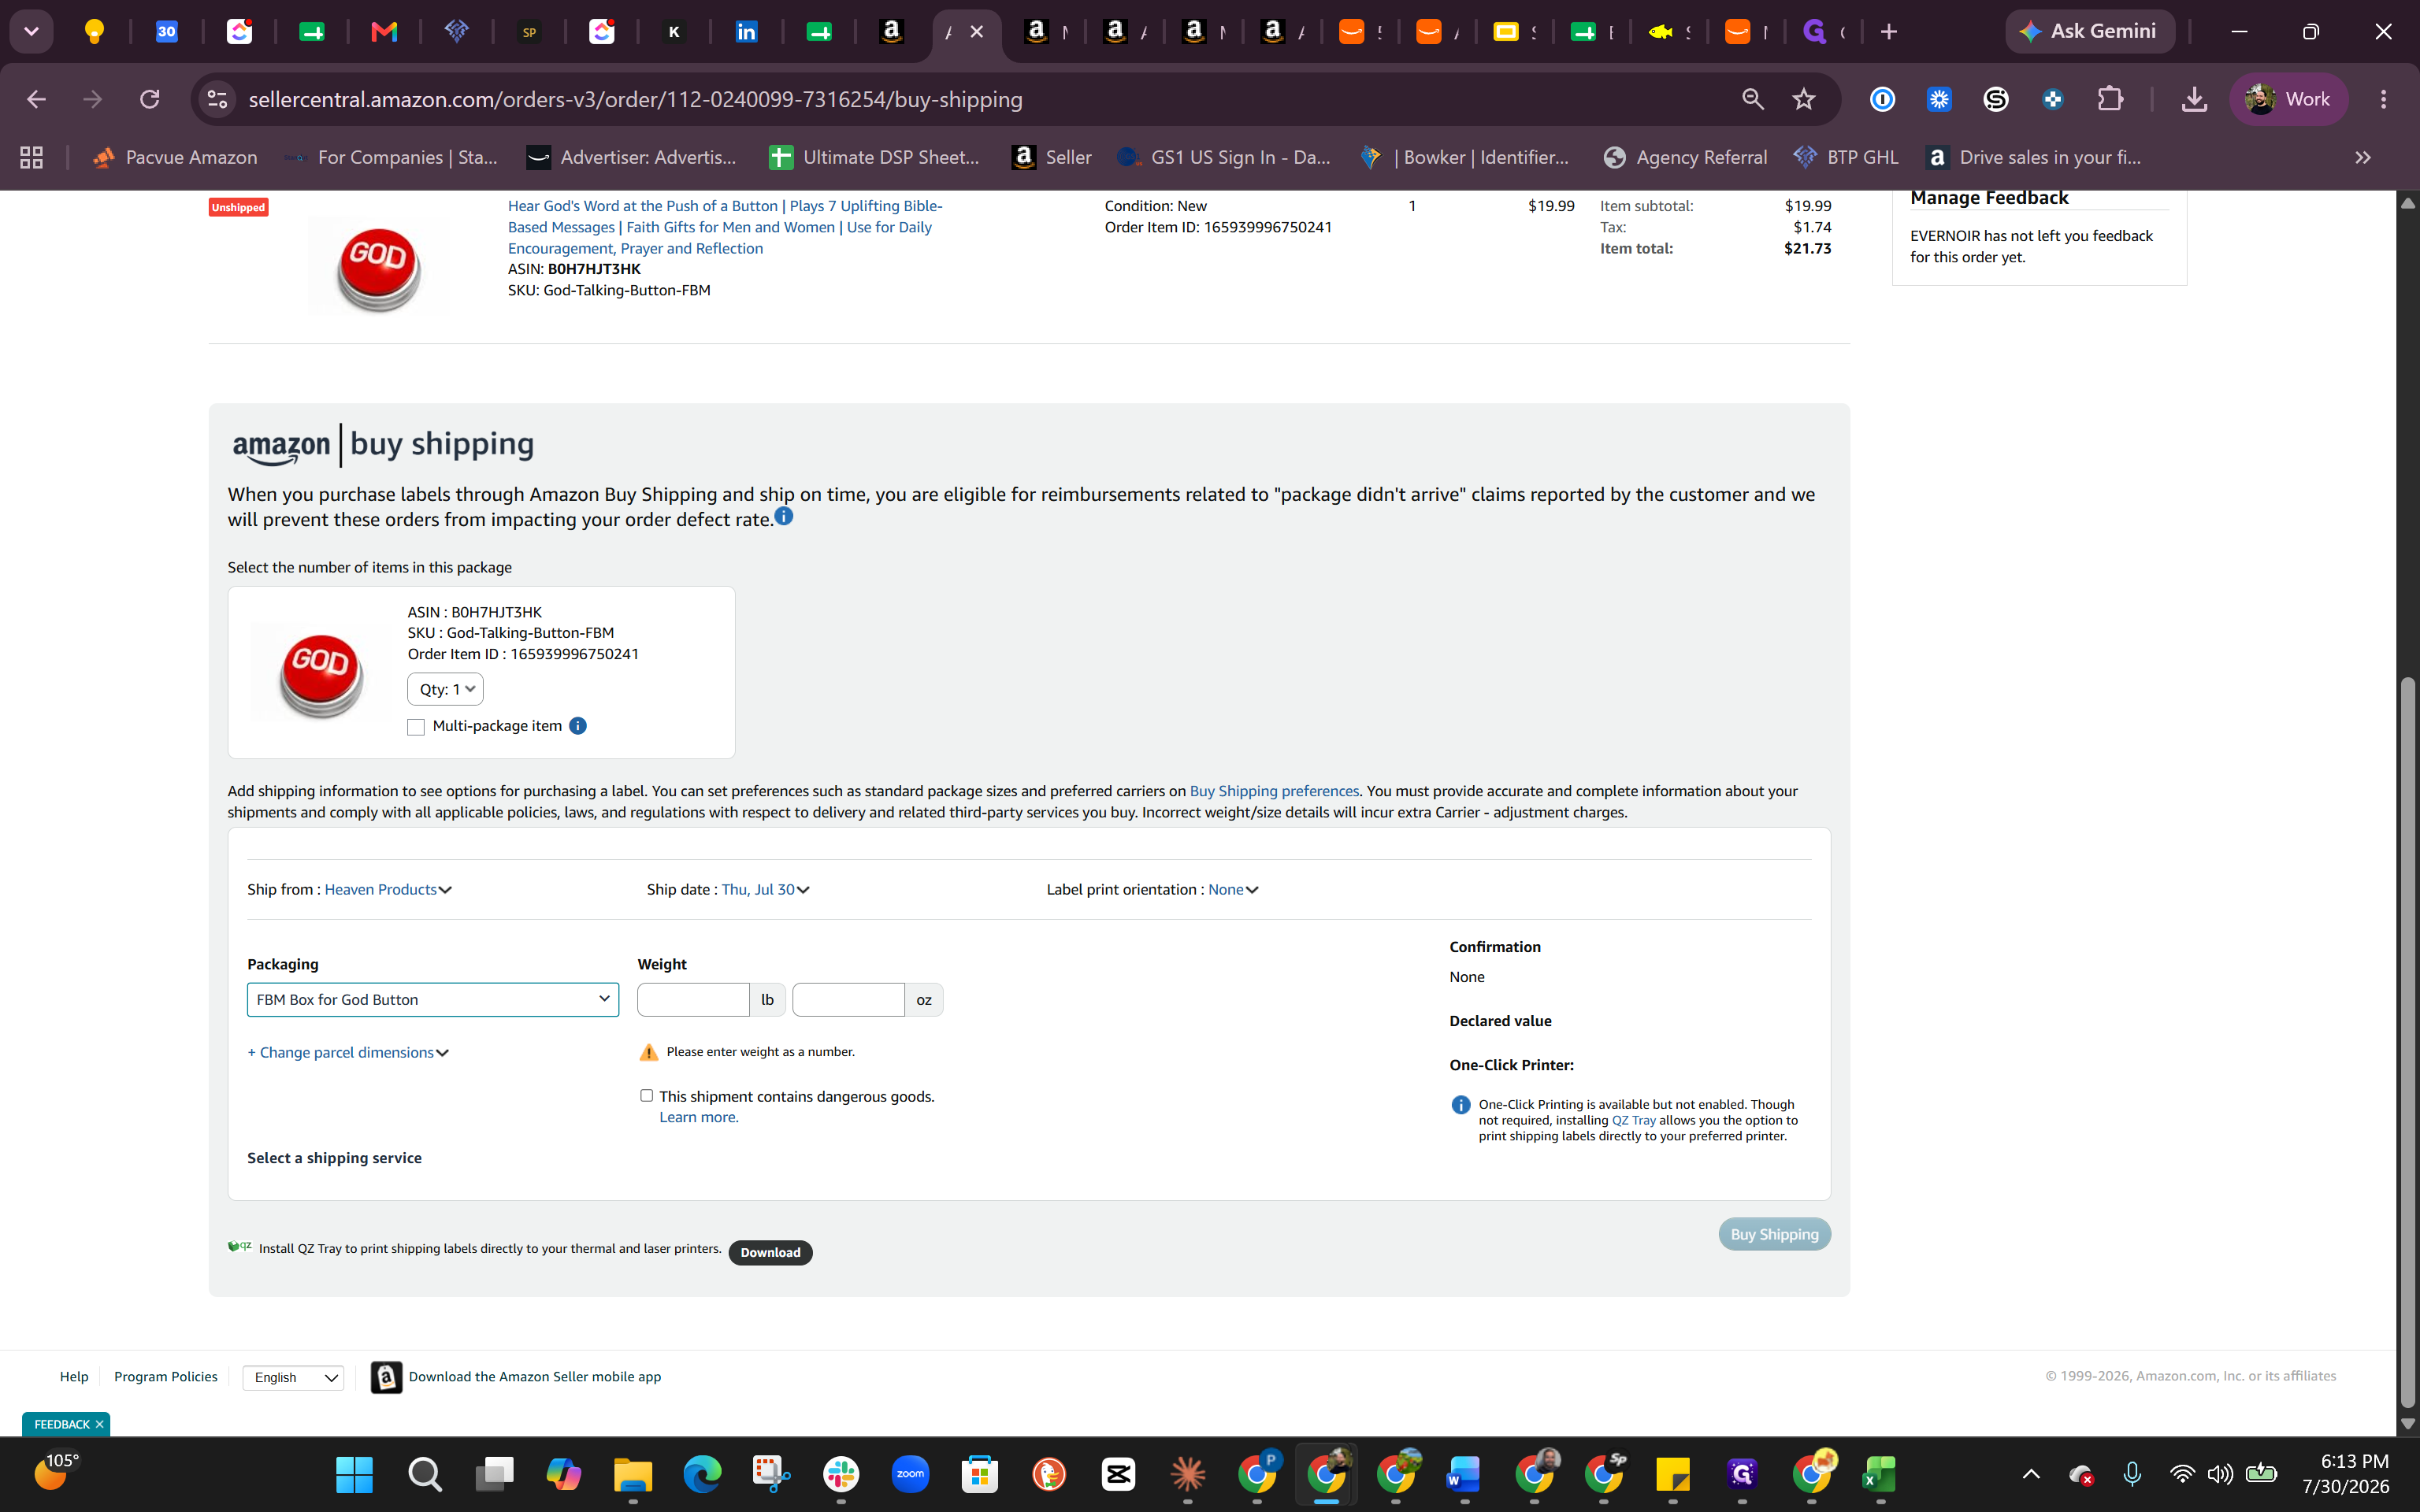Change the Ship date Thu, Jul 30

click(x=765, y=889)
